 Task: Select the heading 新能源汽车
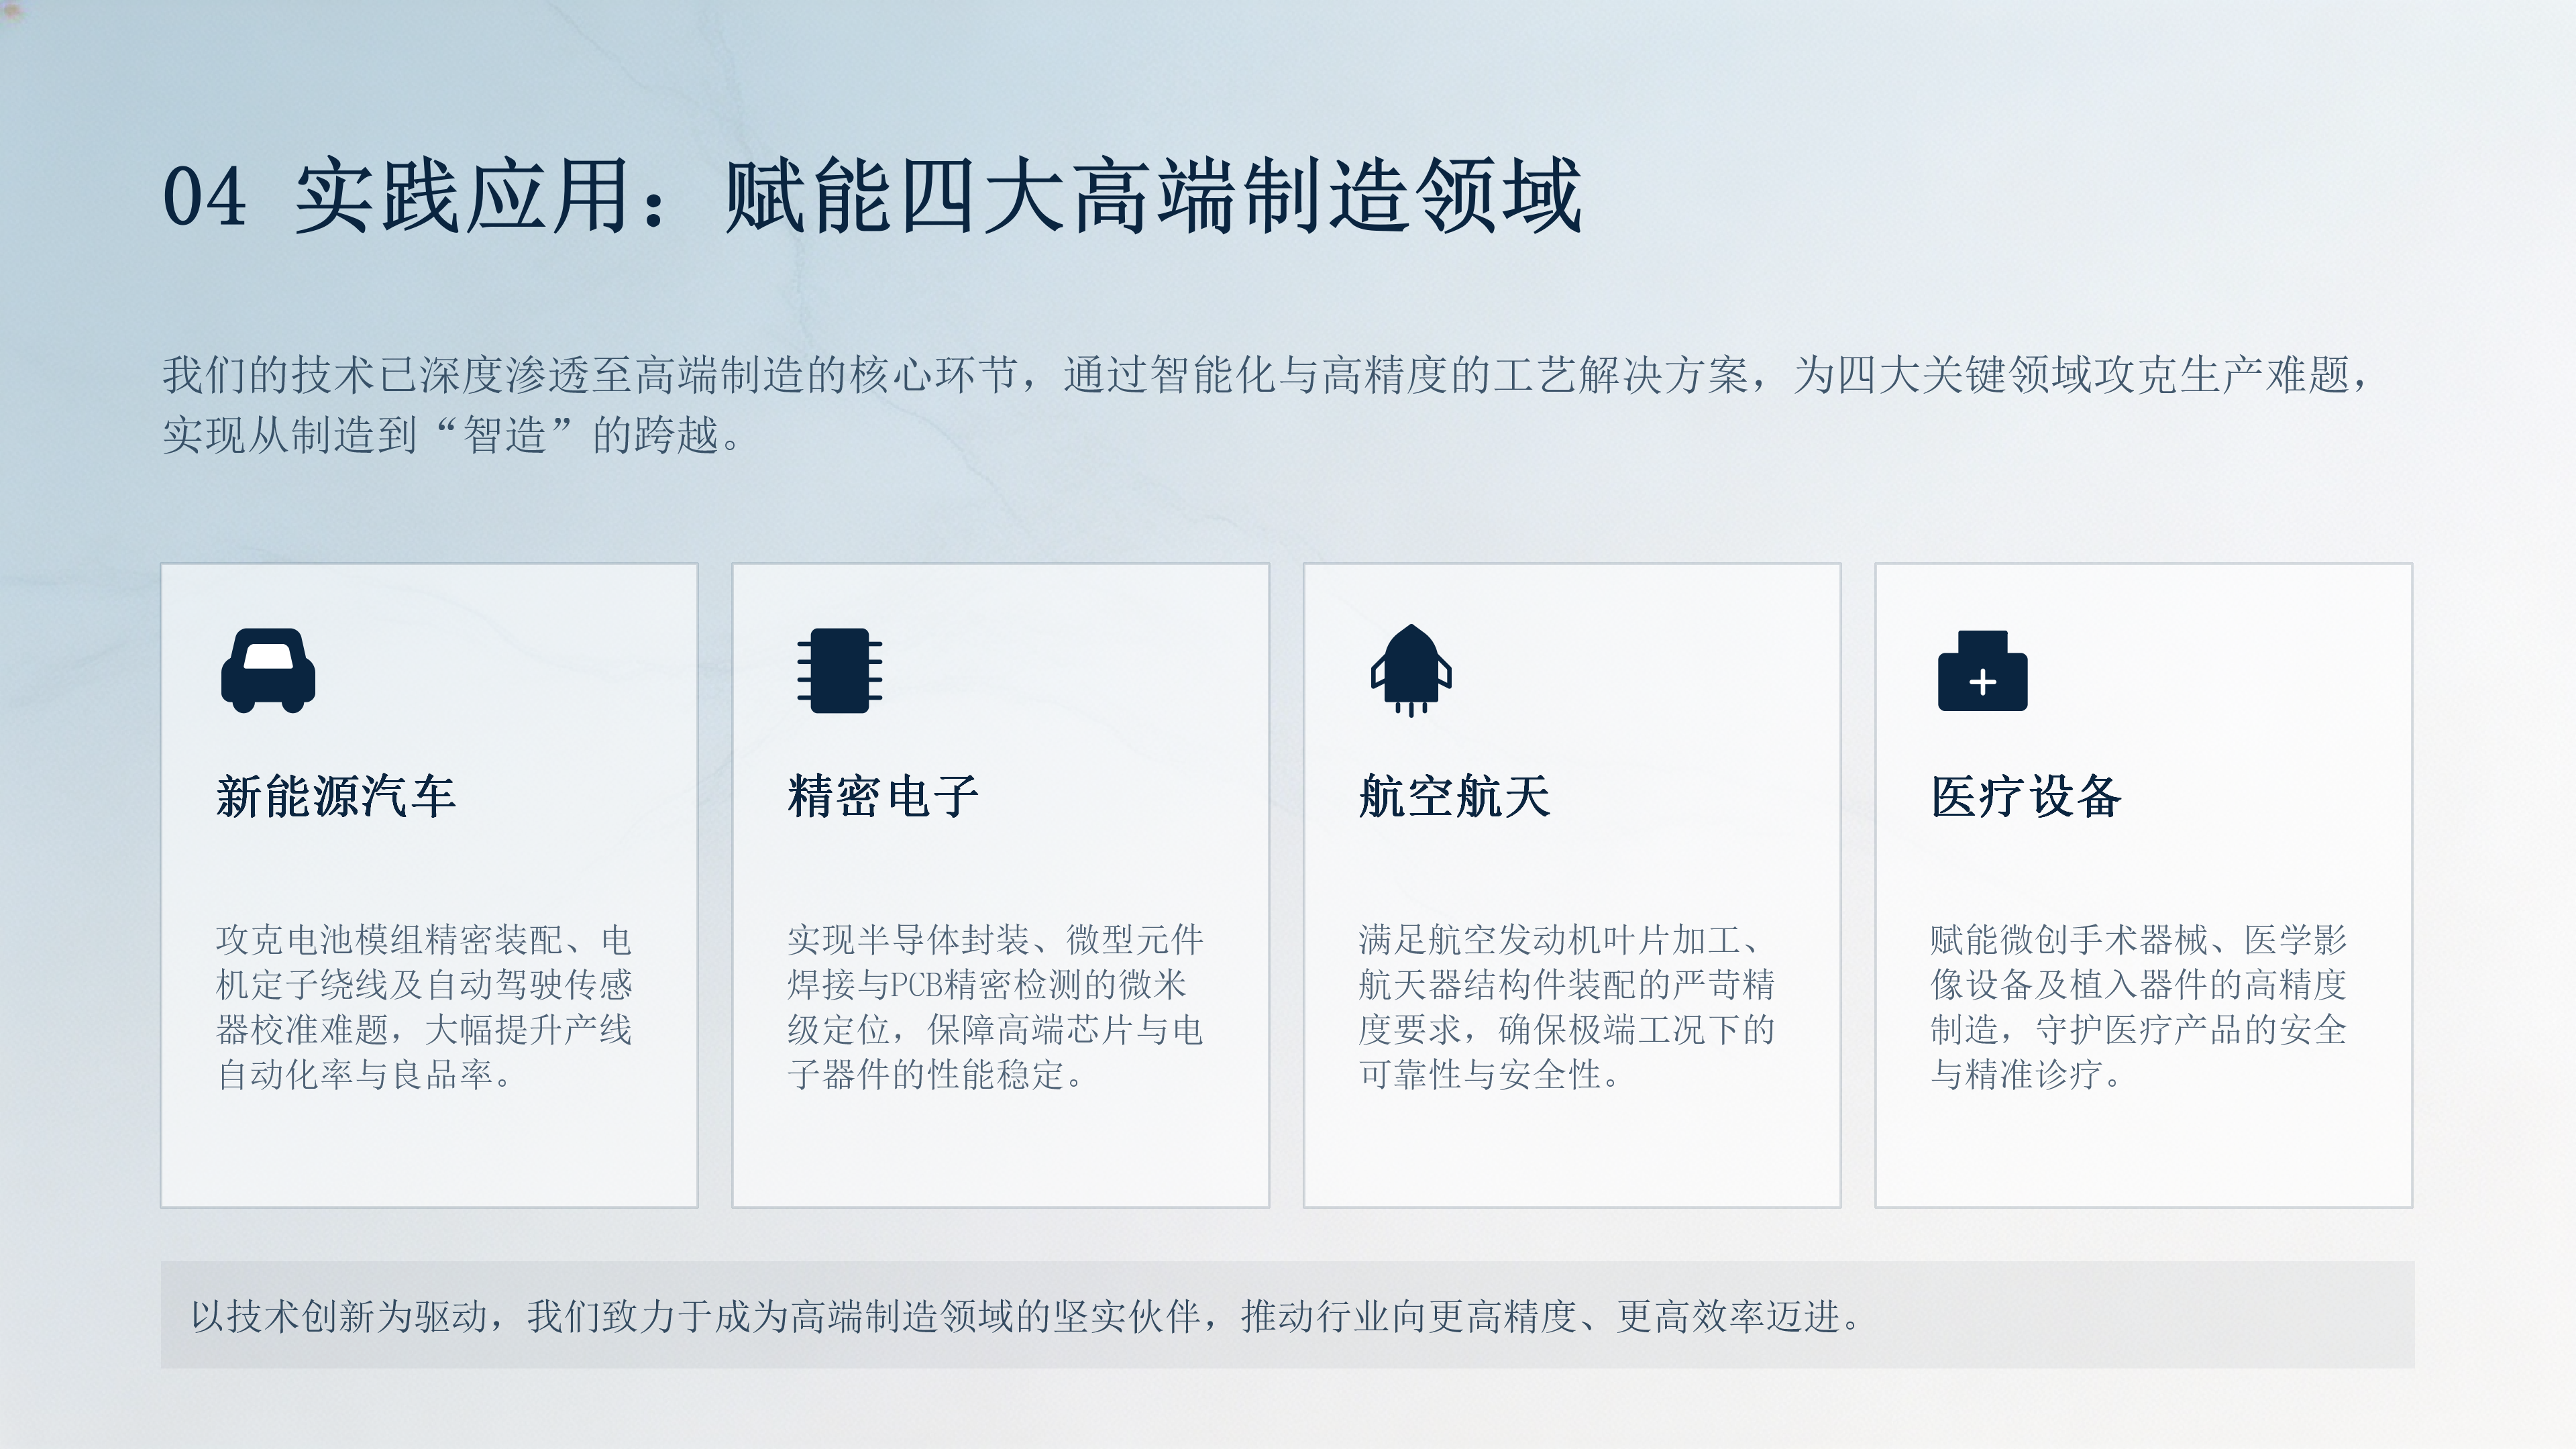click(336, 796)
